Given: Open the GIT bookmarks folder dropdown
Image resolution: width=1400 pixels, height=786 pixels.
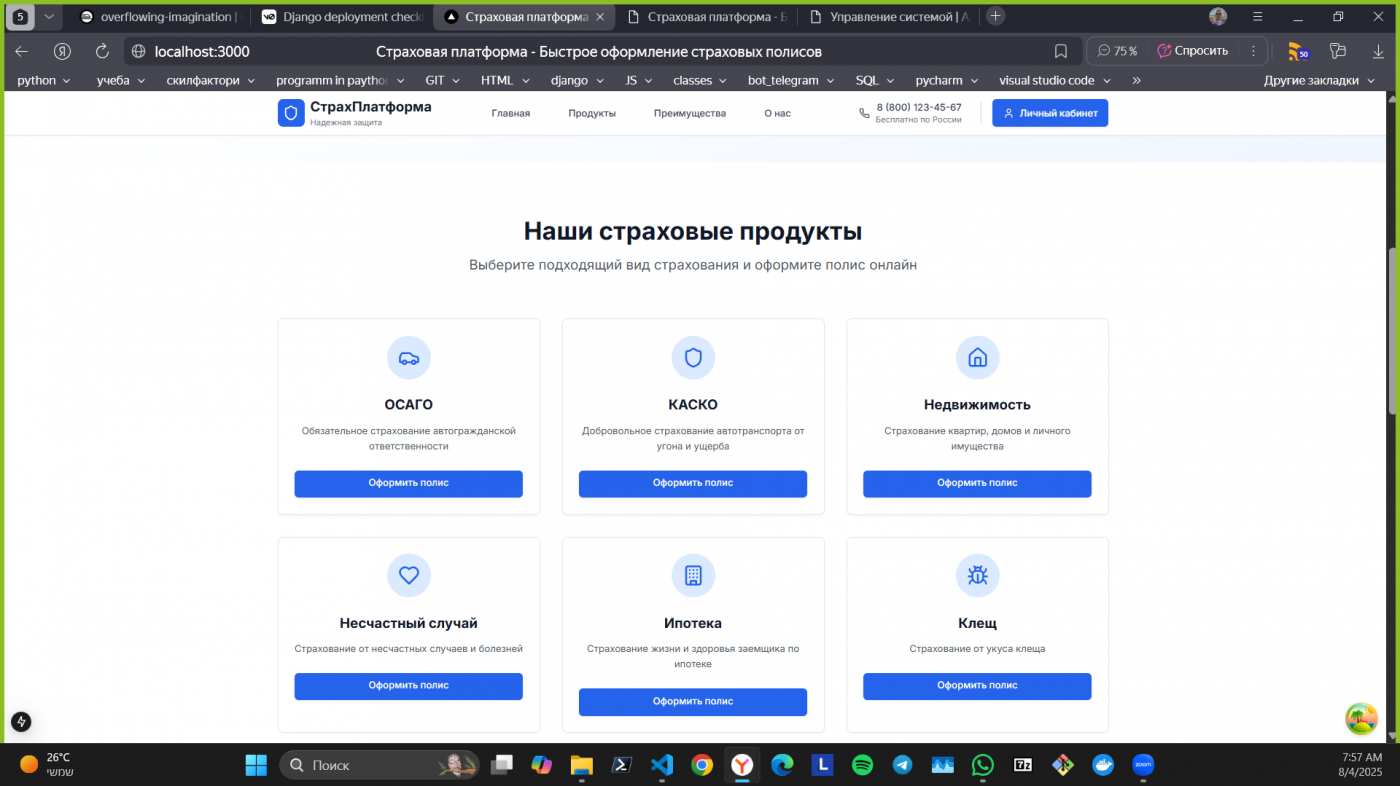Looking at the screenshot, I should pos(443,80).
